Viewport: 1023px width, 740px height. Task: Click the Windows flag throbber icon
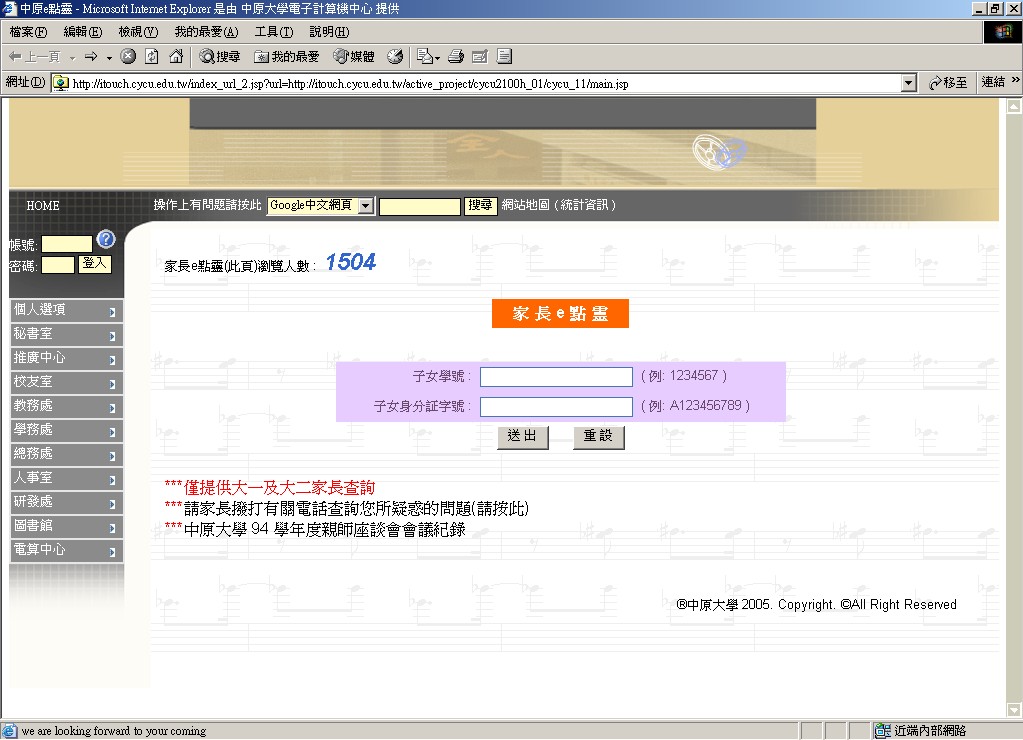(1003, 32)
